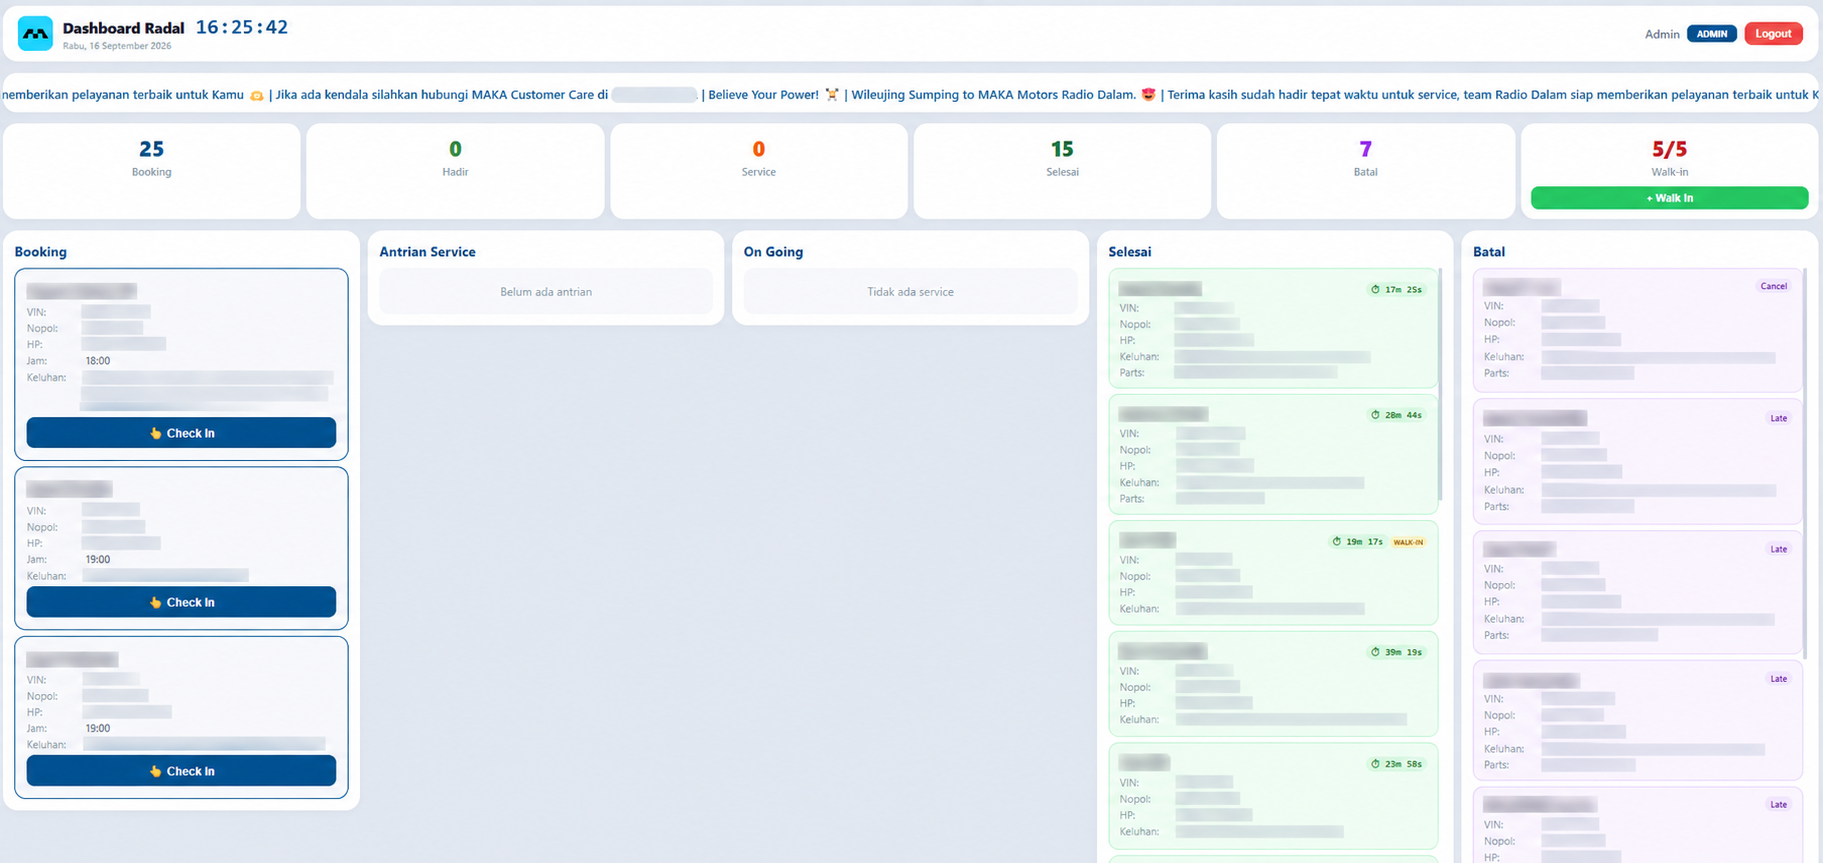The width and height of the screenshot is (1823, 863).
Task: Click the Selesai column heading
Action: pos(1130,252)
